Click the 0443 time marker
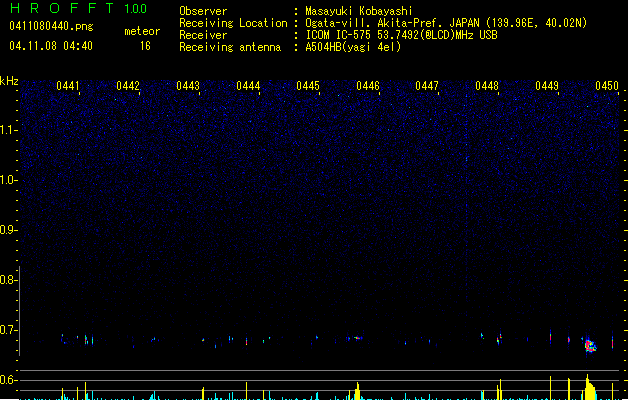This screenshot has width=629, height=400. (188, 86)
